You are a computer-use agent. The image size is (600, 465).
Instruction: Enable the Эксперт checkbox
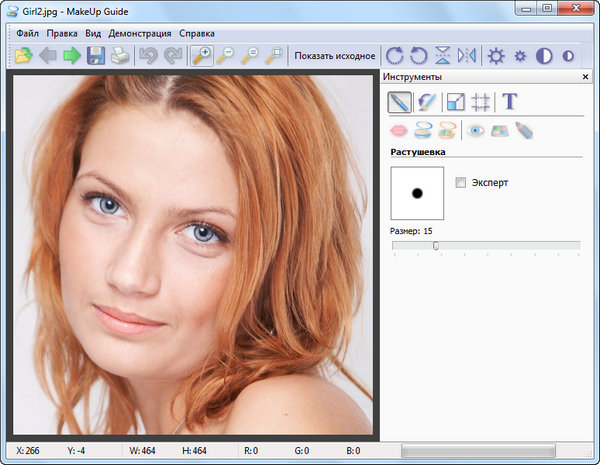tap(461, 183)
